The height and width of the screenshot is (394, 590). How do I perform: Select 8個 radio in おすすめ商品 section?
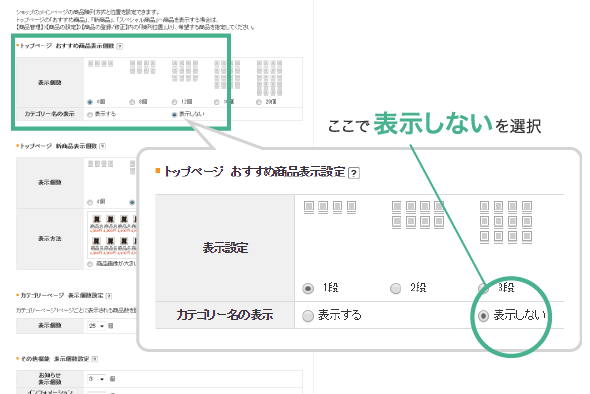[x=132, y=102]
